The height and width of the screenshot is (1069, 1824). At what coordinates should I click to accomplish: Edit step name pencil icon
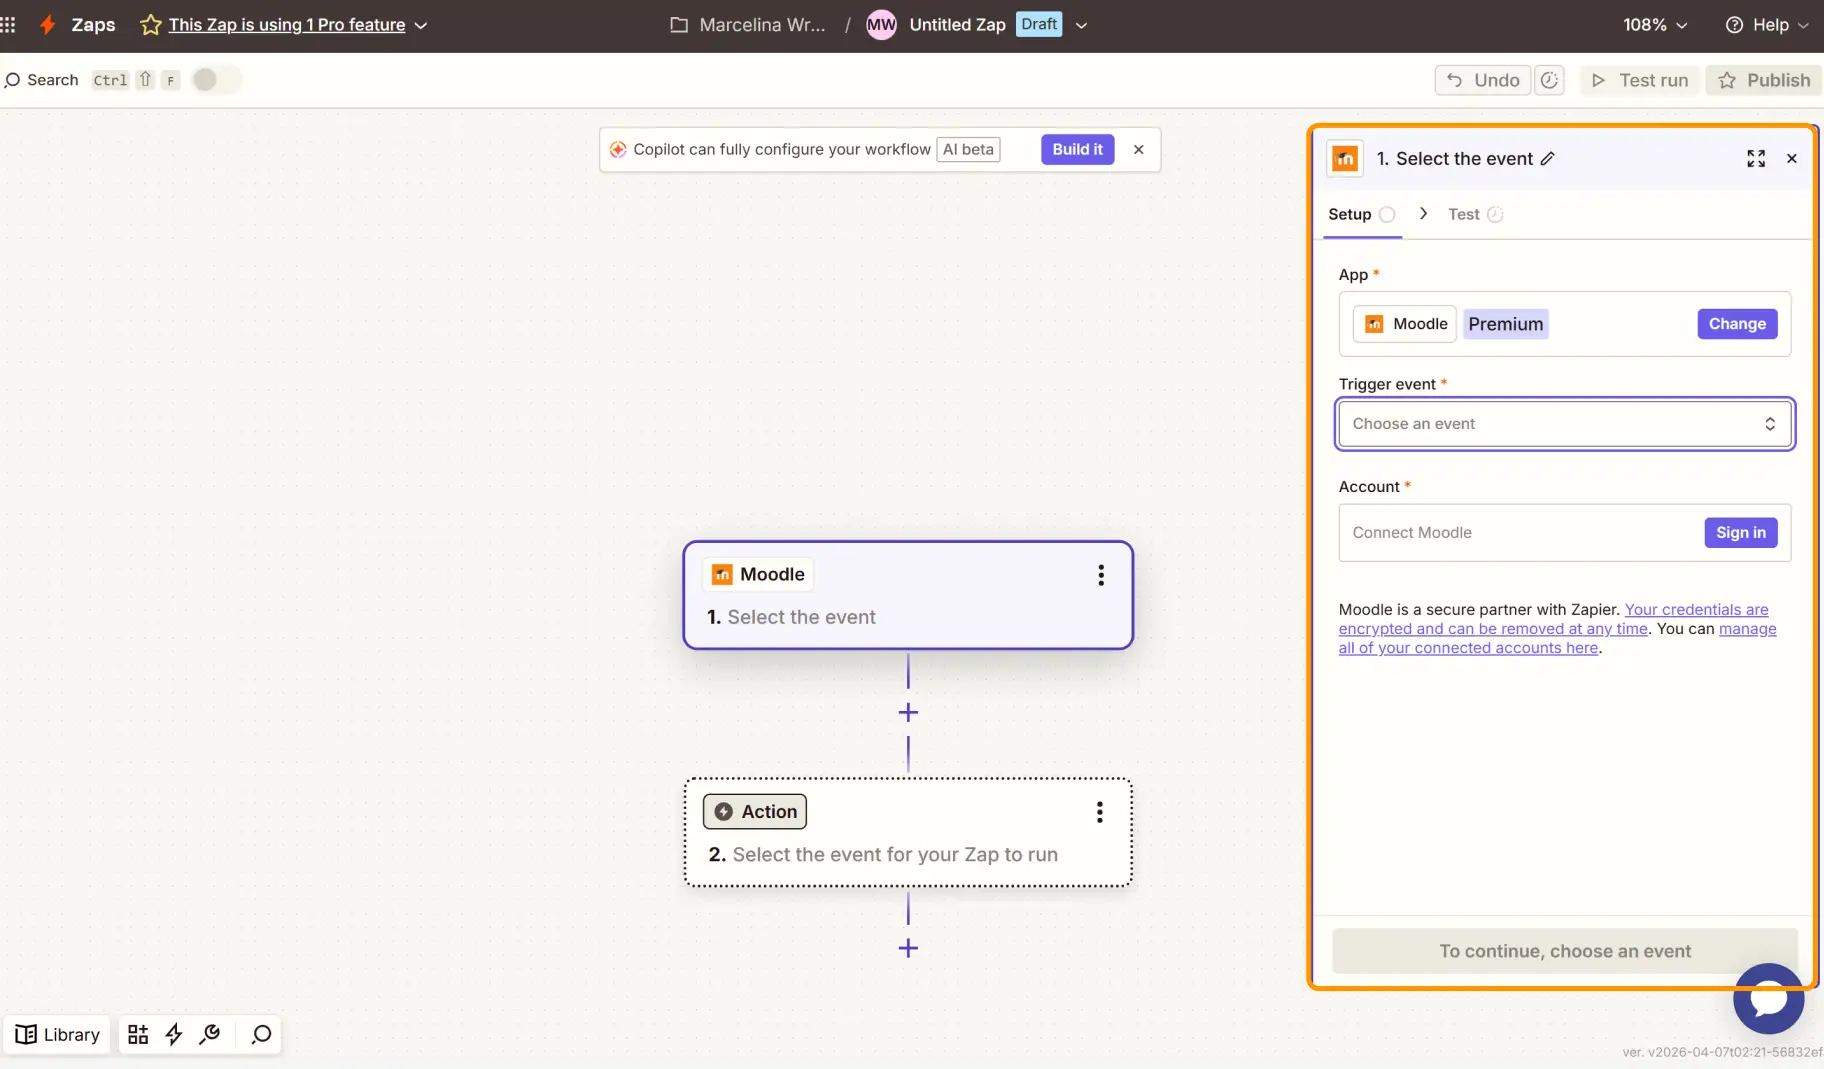click(x=1547, y=159)
